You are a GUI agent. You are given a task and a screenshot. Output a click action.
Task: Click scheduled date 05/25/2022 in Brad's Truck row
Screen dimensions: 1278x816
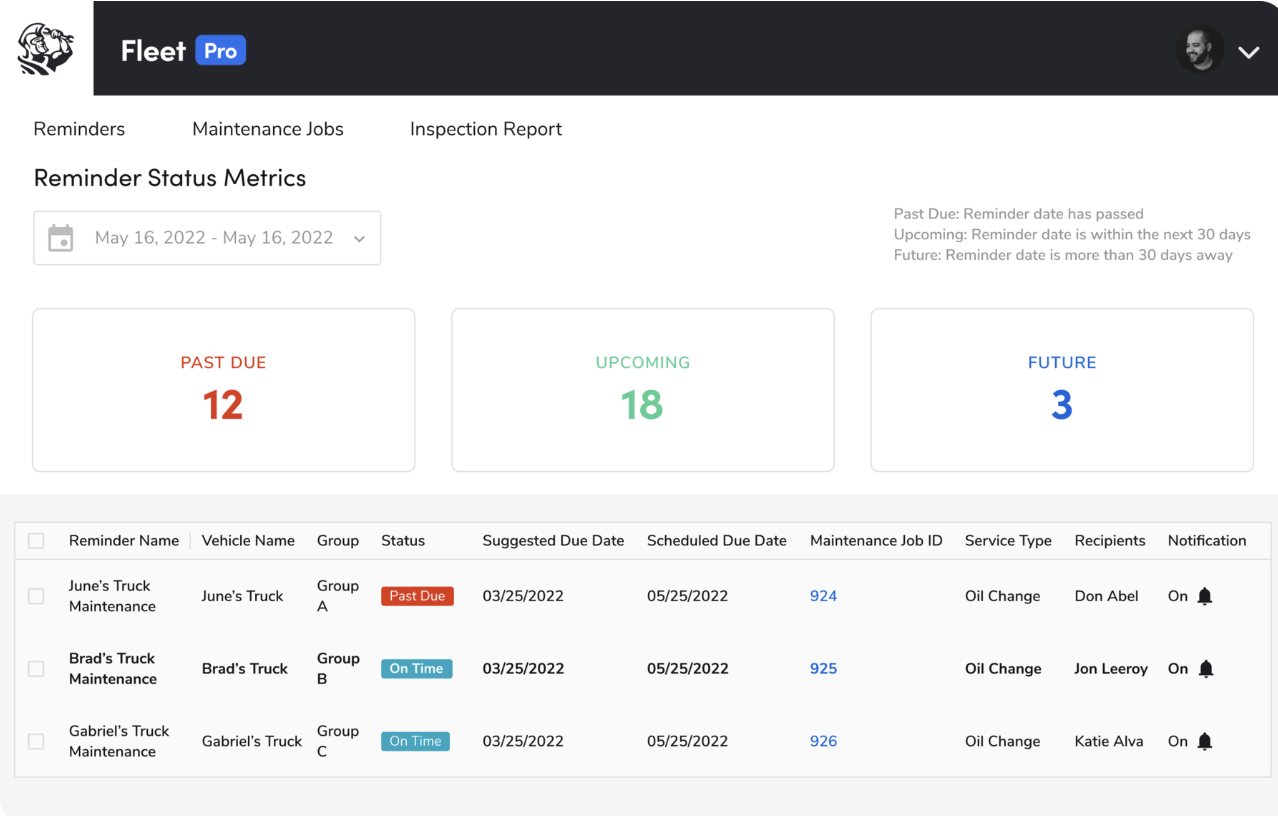tap(688, 669)
